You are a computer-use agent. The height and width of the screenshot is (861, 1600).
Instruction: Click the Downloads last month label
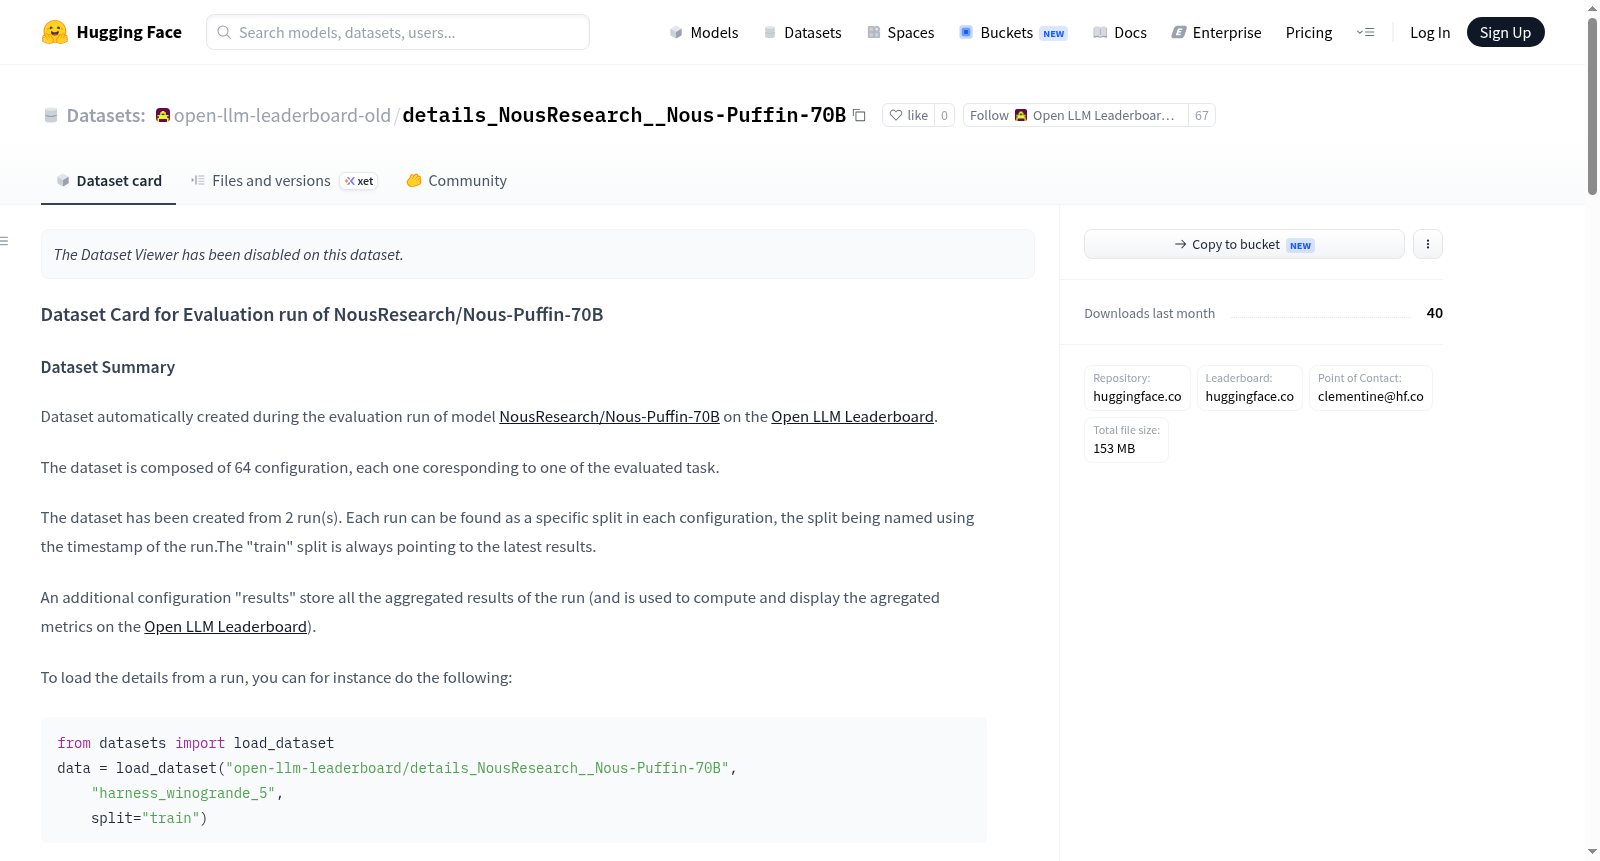1149,313
